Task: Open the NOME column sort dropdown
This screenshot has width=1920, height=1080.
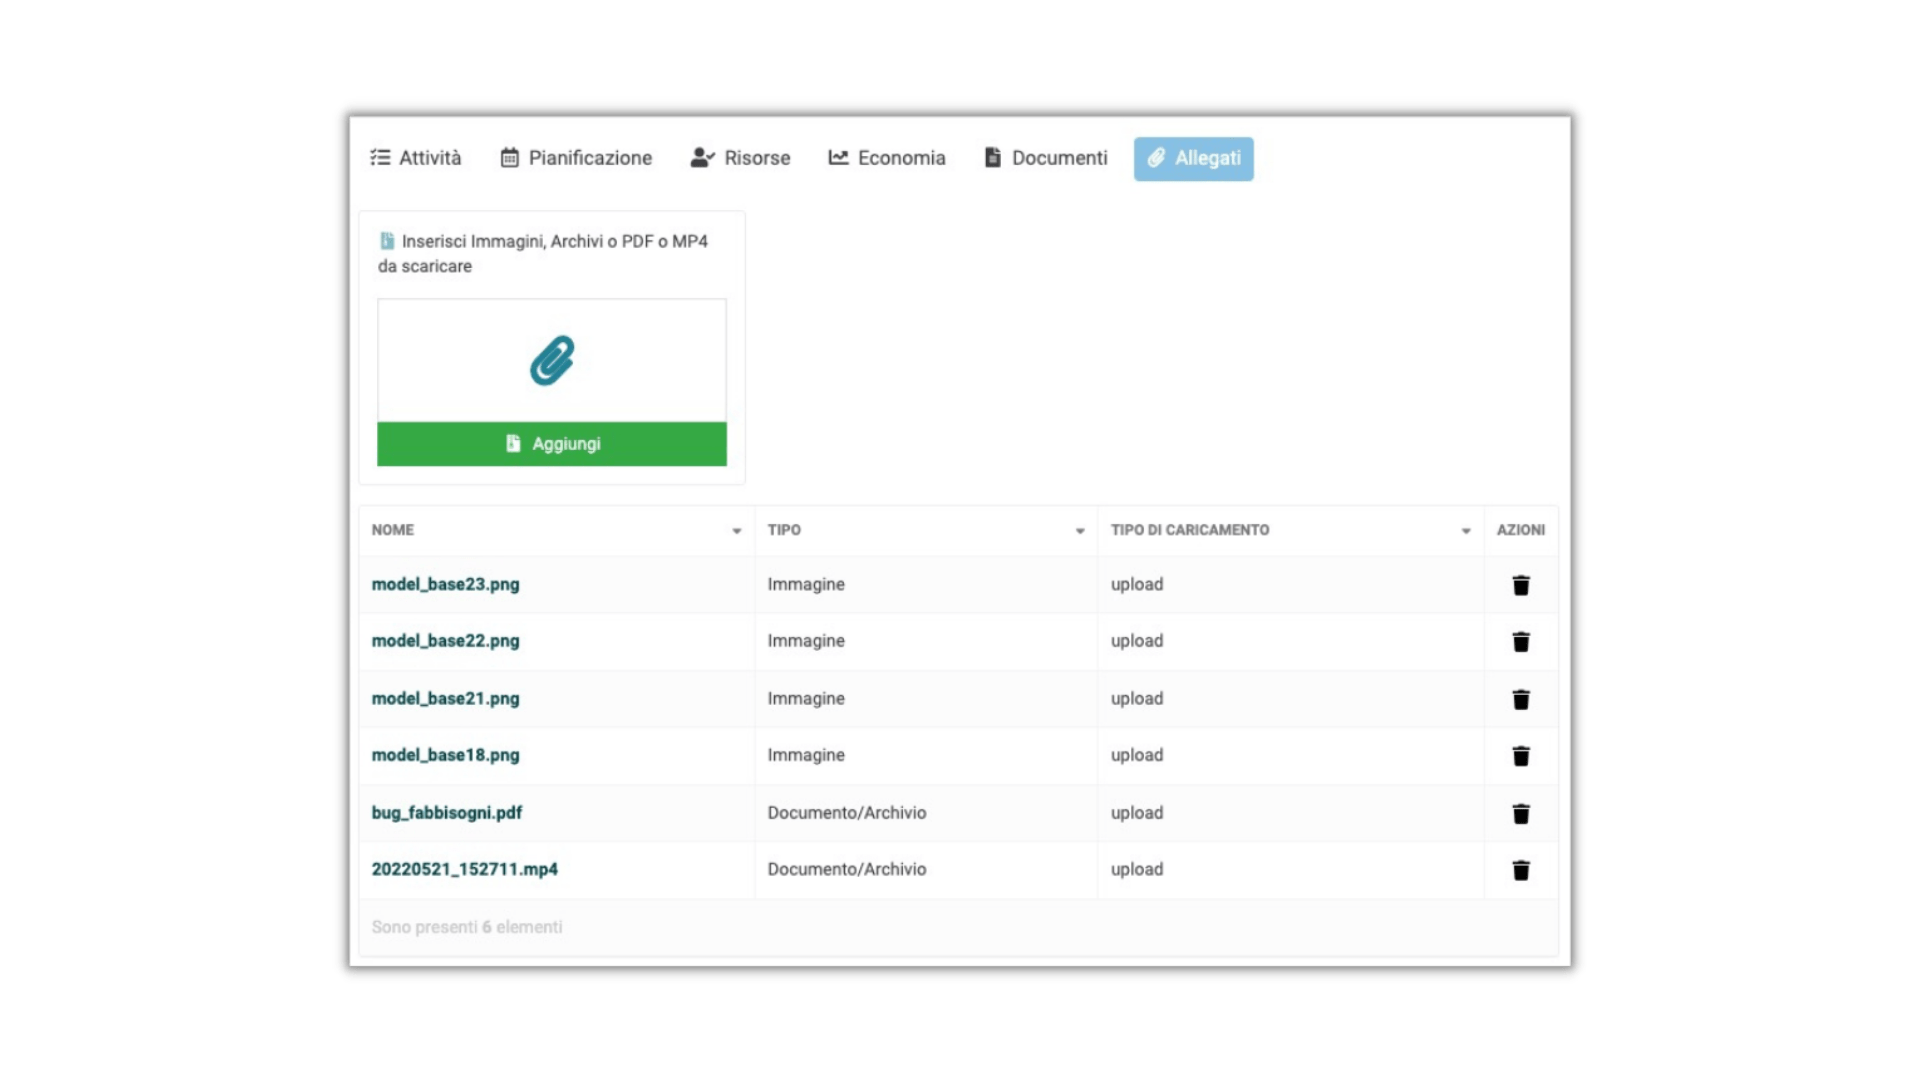Action: (737, 531)
